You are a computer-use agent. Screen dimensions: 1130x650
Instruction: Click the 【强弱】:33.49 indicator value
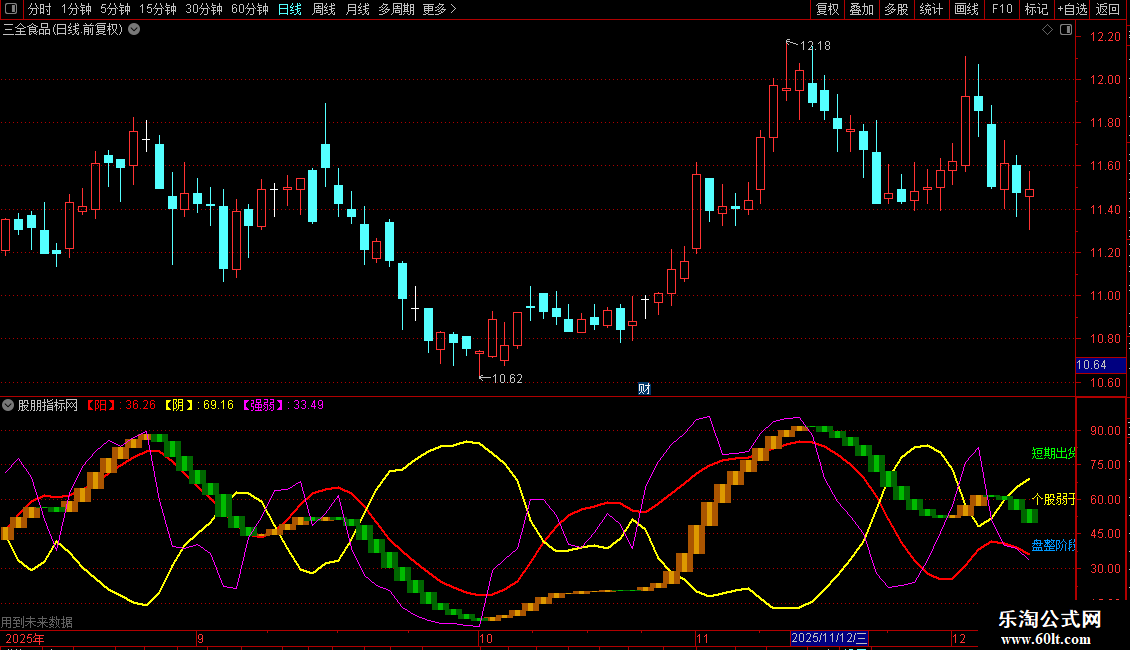282,405
